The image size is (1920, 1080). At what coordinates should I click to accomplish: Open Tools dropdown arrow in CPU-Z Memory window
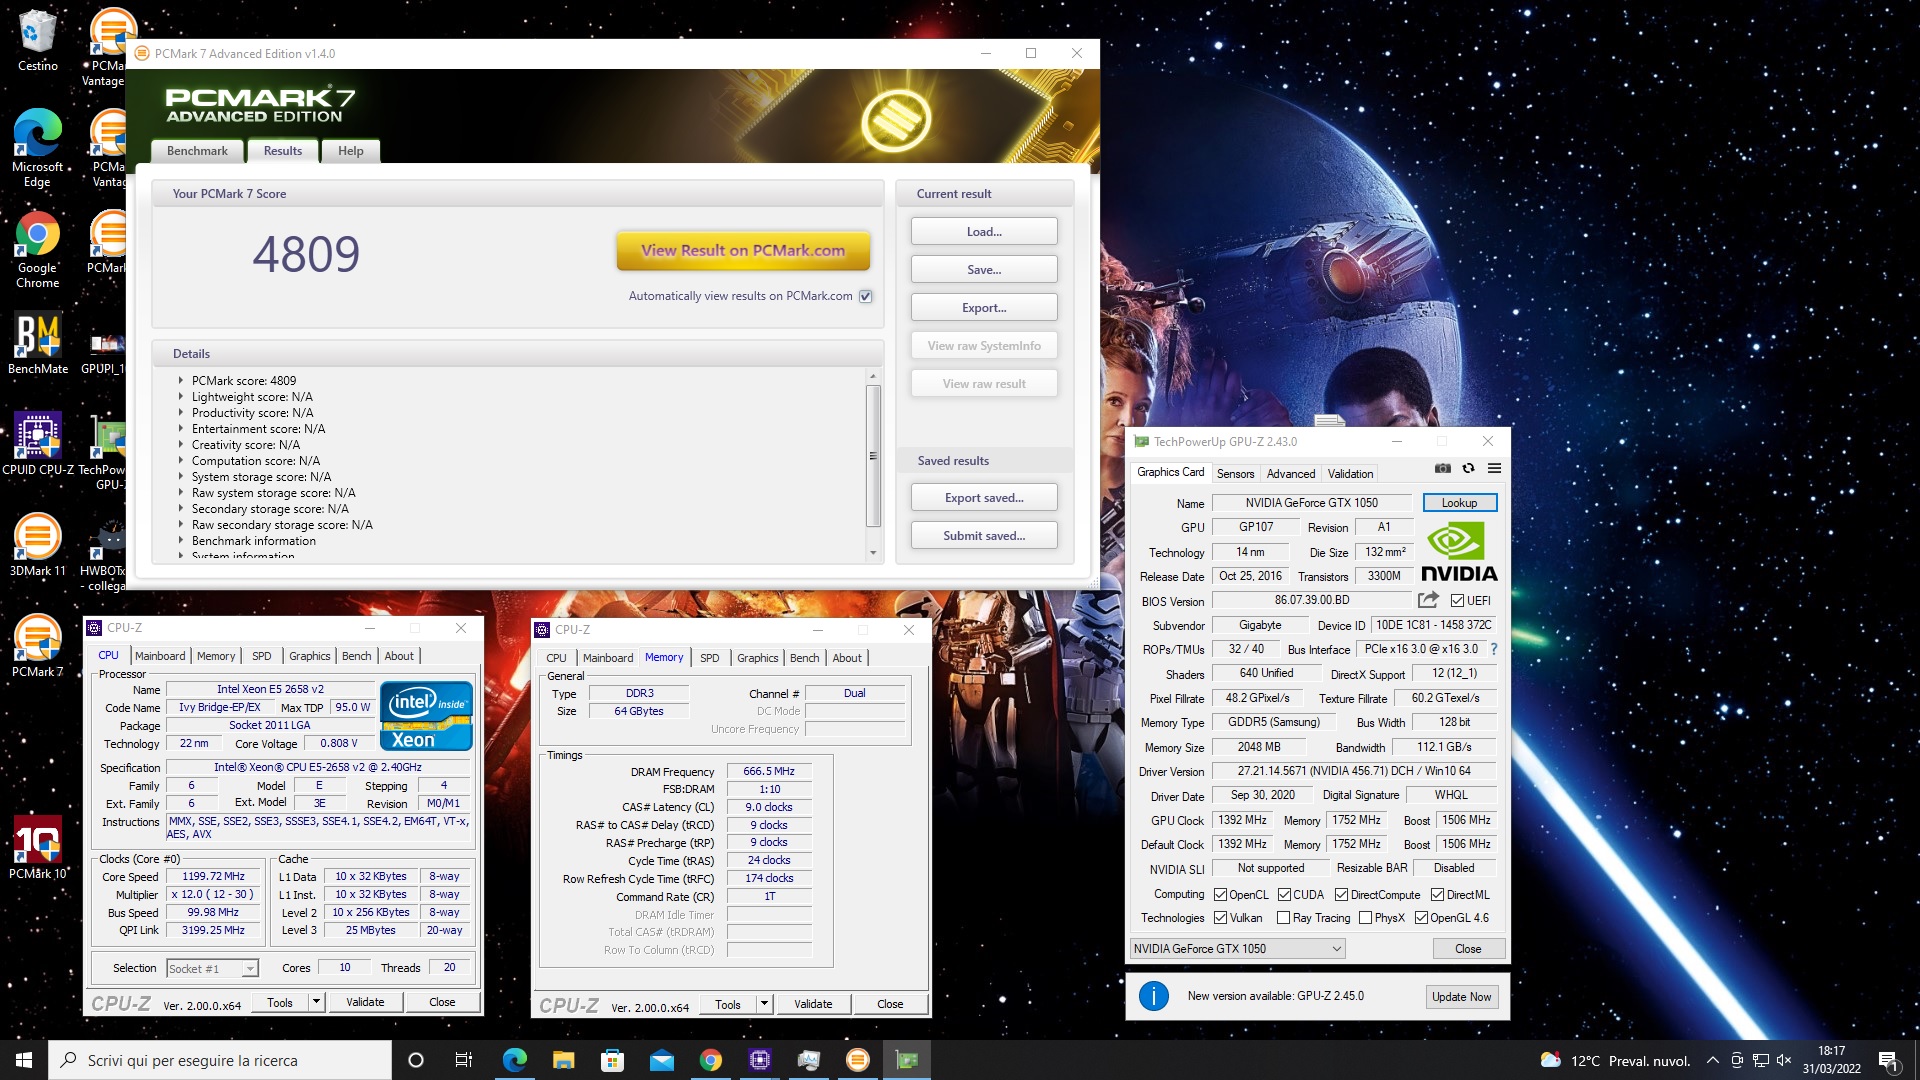(x=764, y=1004)
